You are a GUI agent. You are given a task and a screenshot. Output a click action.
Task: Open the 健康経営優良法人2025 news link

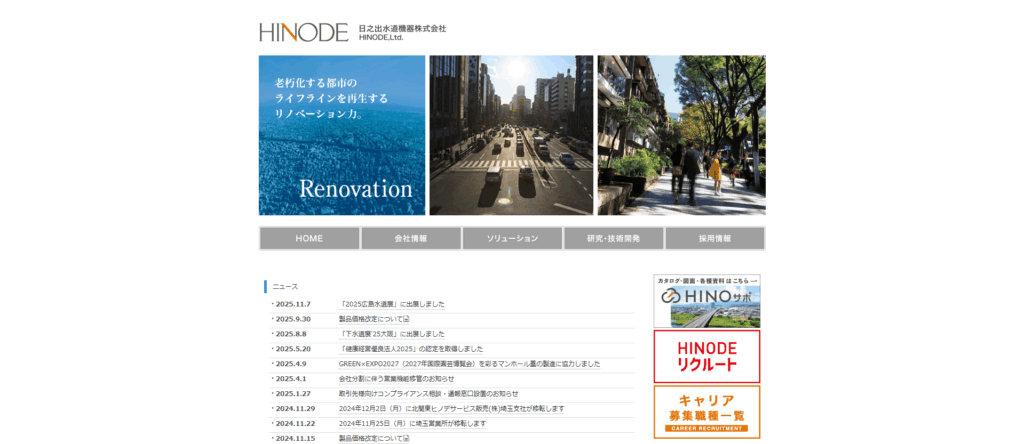pyautogui.click(x=411, y=349)
